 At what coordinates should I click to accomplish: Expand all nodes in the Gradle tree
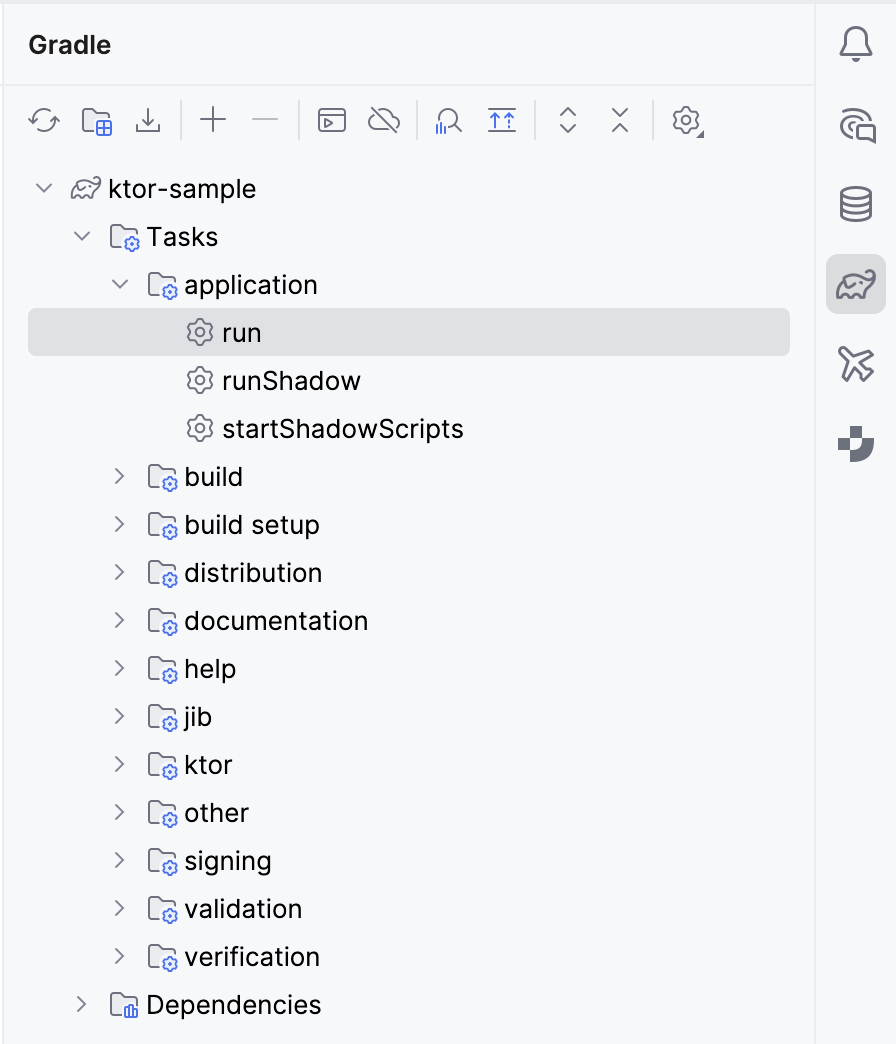(x=567, y=120)
